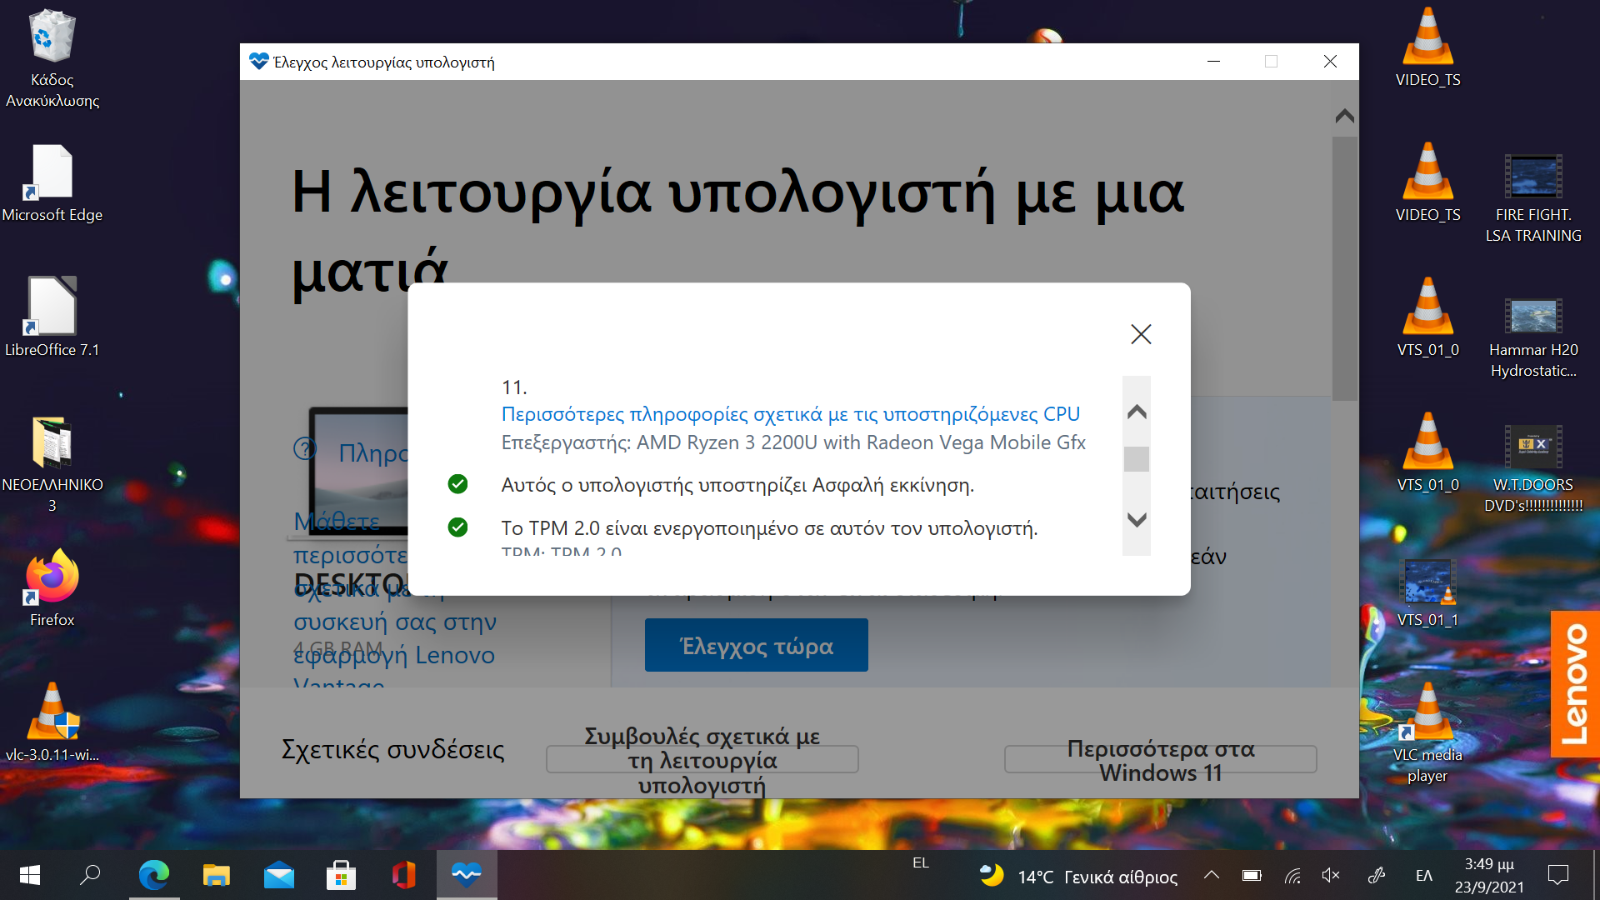Open the VTS_01_0 icon beside Hammar H20

(x=1428, y=317)
